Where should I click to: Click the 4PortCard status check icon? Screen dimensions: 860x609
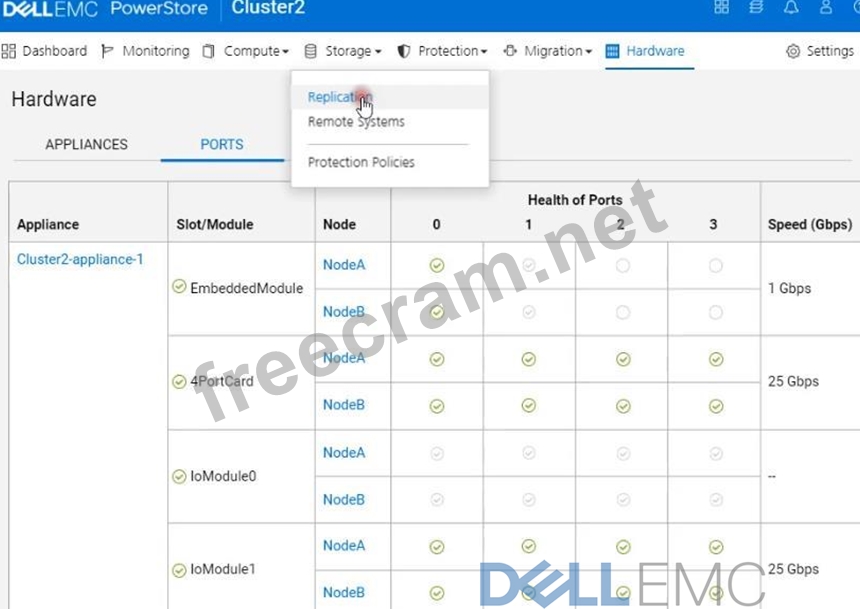[179, 381]
